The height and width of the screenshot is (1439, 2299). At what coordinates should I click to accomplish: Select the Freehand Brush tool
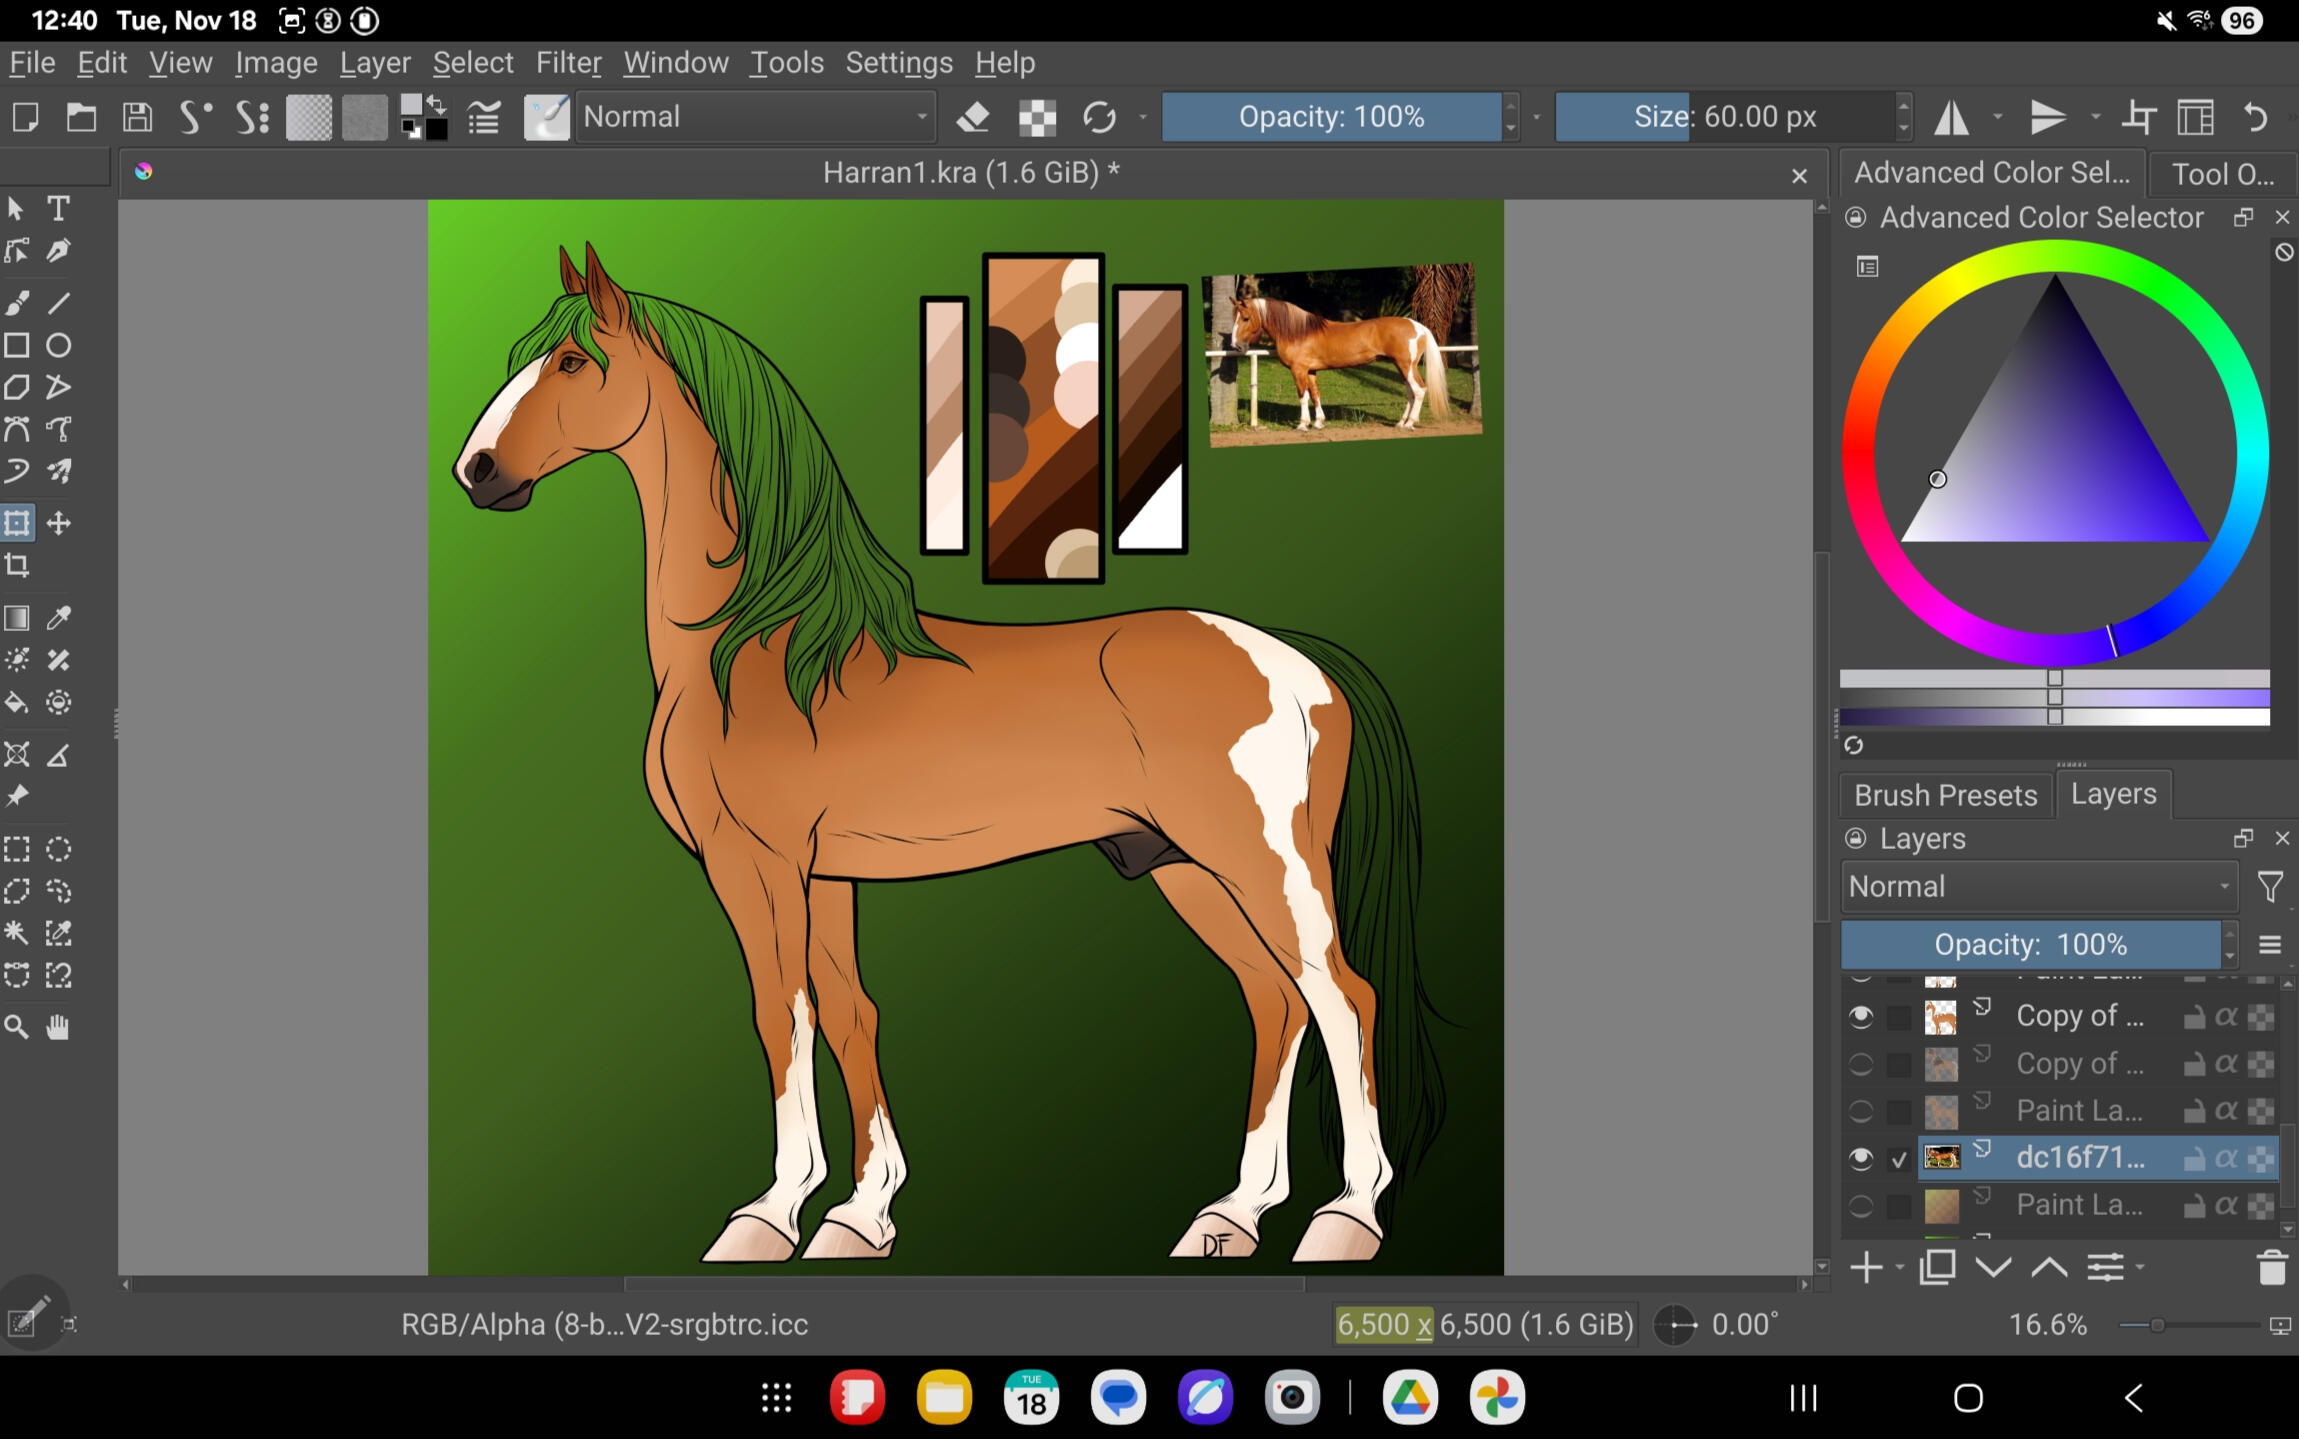pyautogui.click(x=17, y=303)
